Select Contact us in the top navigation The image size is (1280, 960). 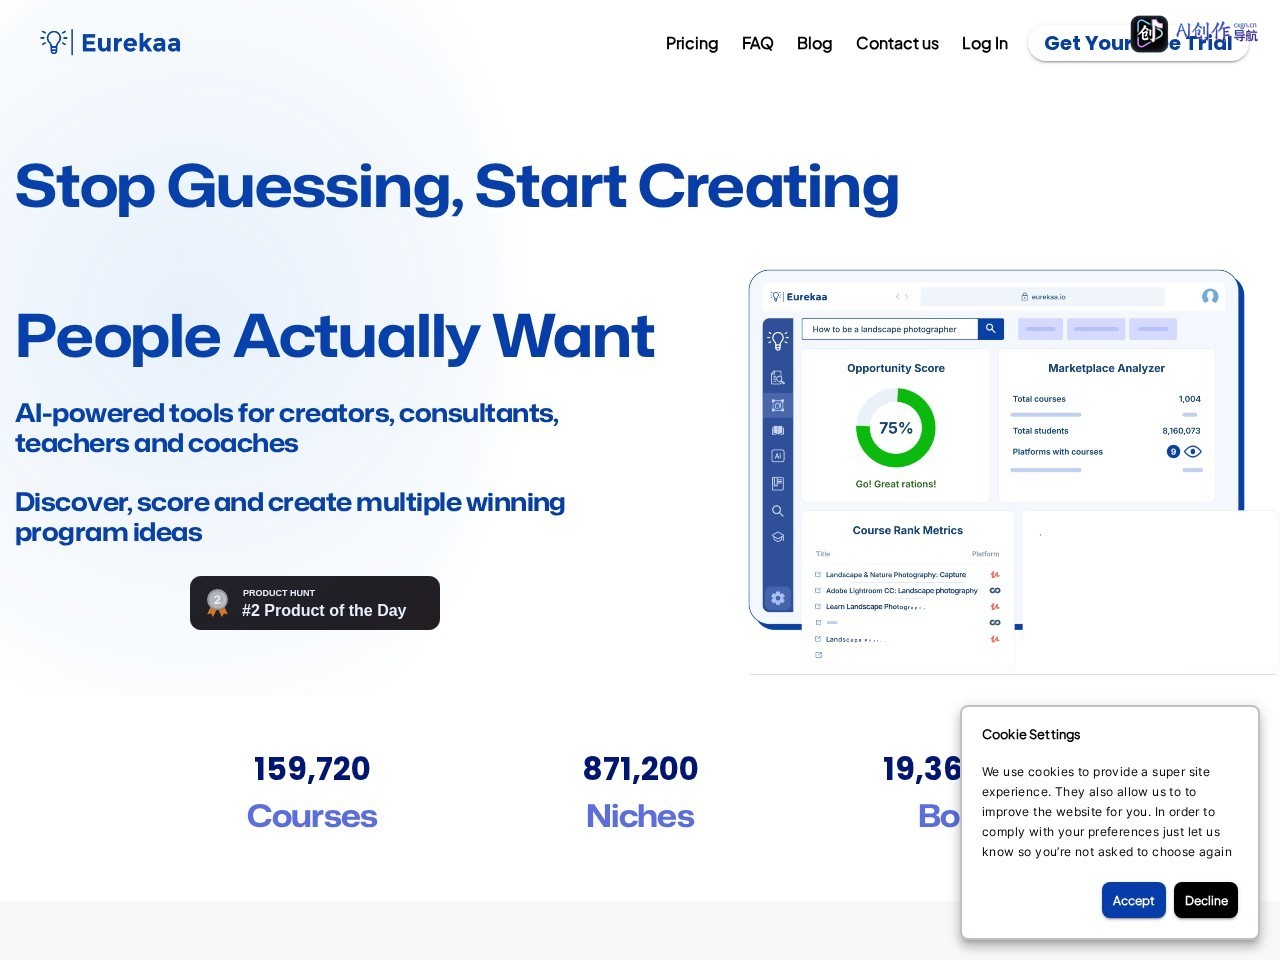click(897, 43)
